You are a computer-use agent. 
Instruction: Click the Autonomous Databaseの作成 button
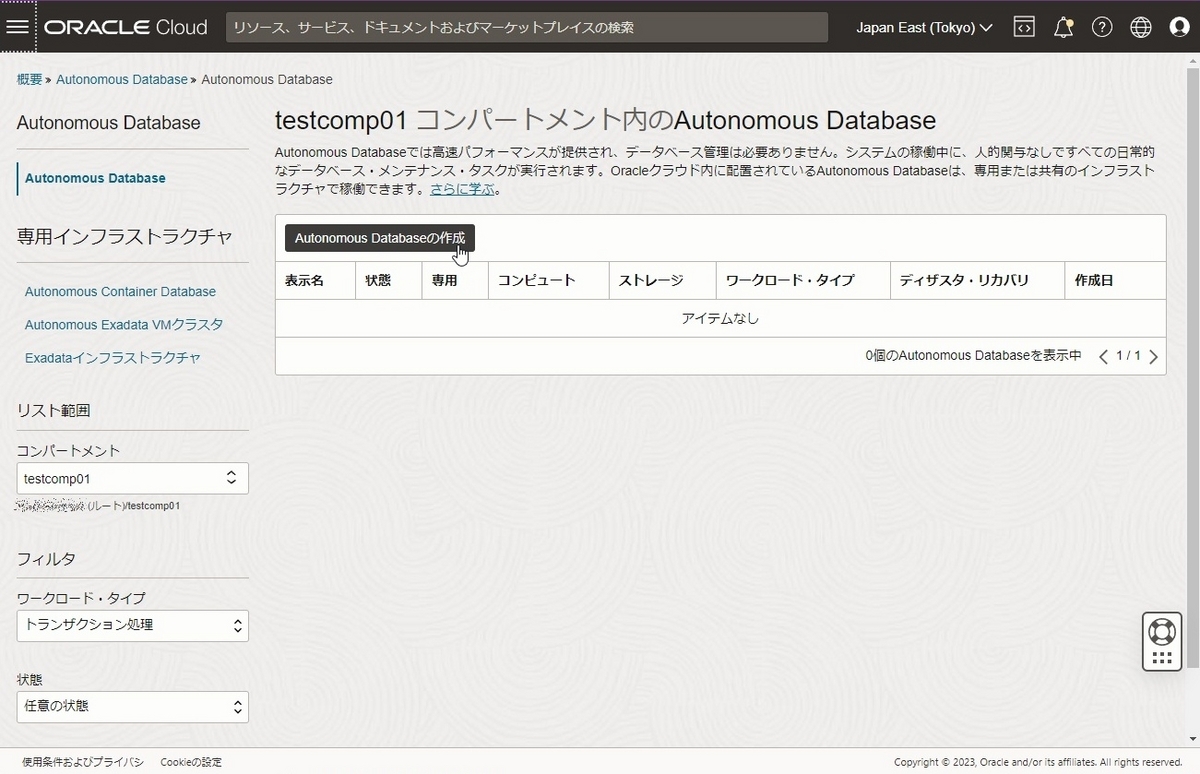point(378,238)
